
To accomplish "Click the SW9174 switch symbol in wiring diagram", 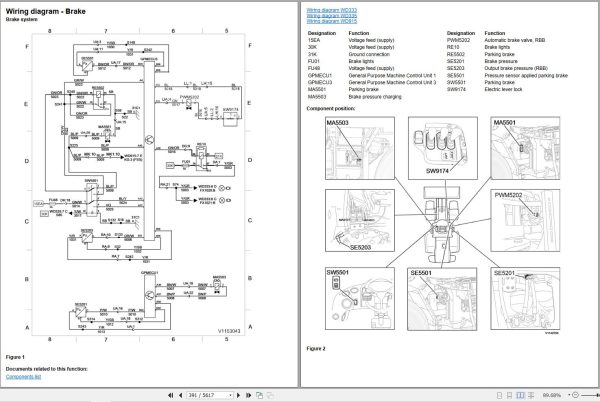I will 231,119.
